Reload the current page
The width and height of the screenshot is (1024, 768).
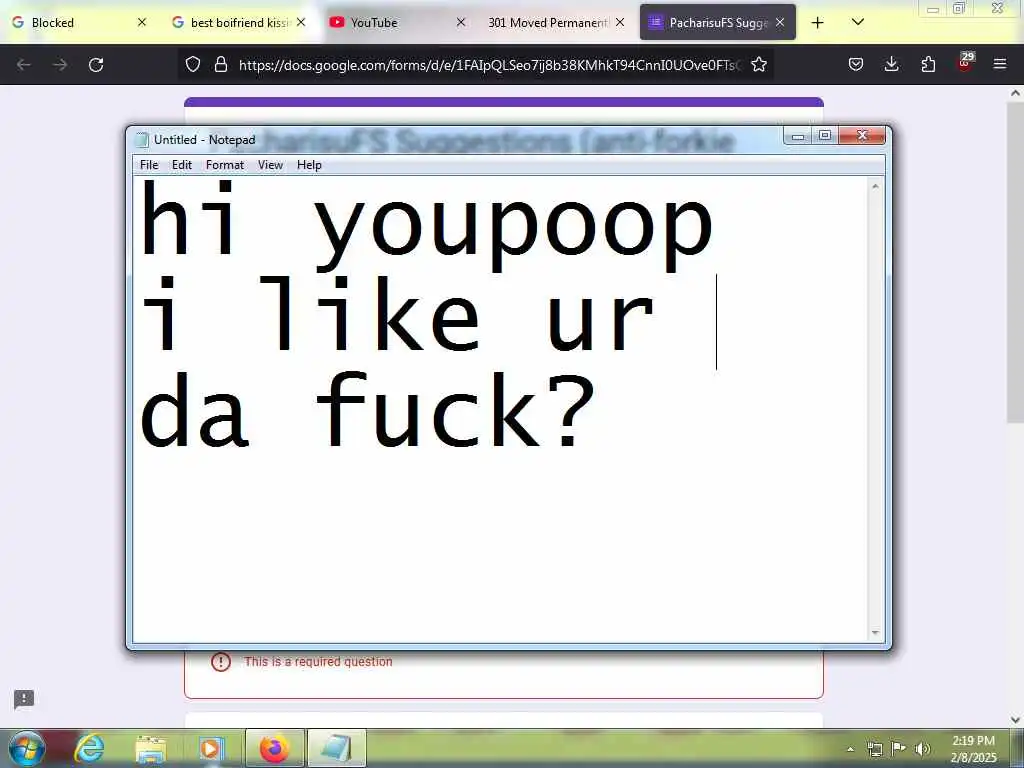tap(96, 65)
